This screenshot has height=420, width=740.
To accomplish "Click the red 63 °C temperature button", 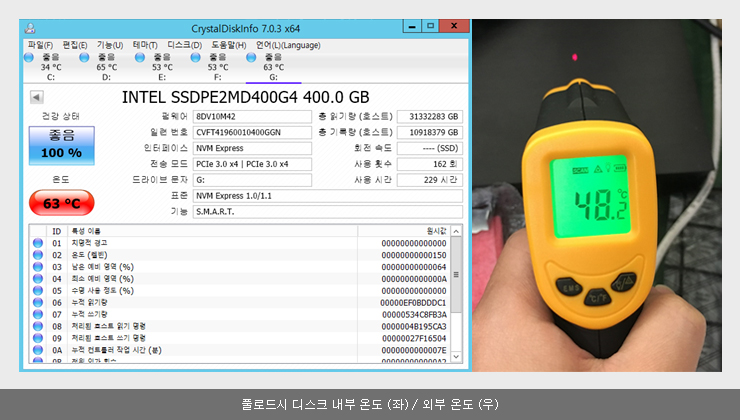I will tap(62, 203).
